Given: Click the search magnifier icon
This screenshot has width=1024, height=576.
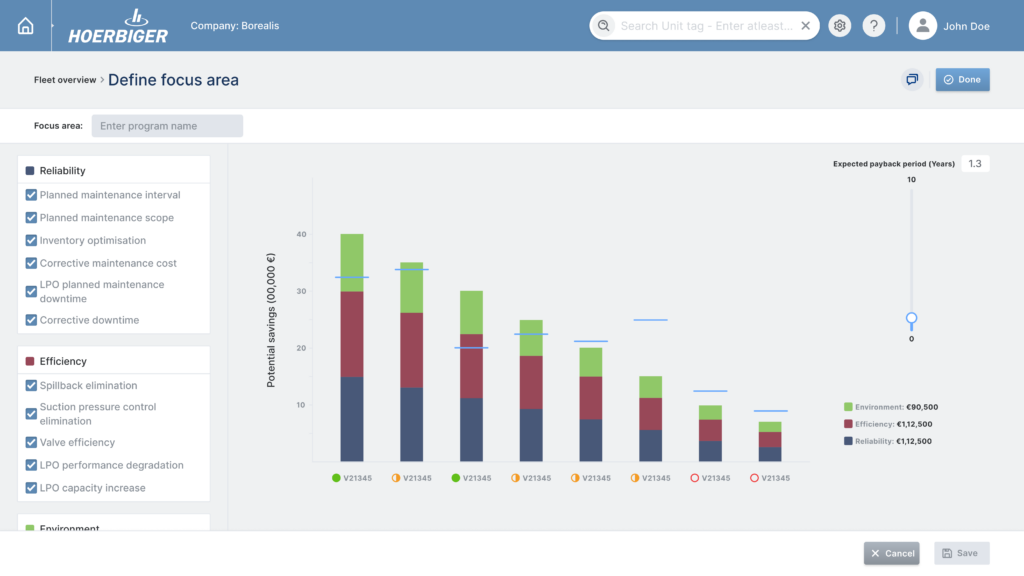Looking at the screenshot, I should (x=604, y=26).
